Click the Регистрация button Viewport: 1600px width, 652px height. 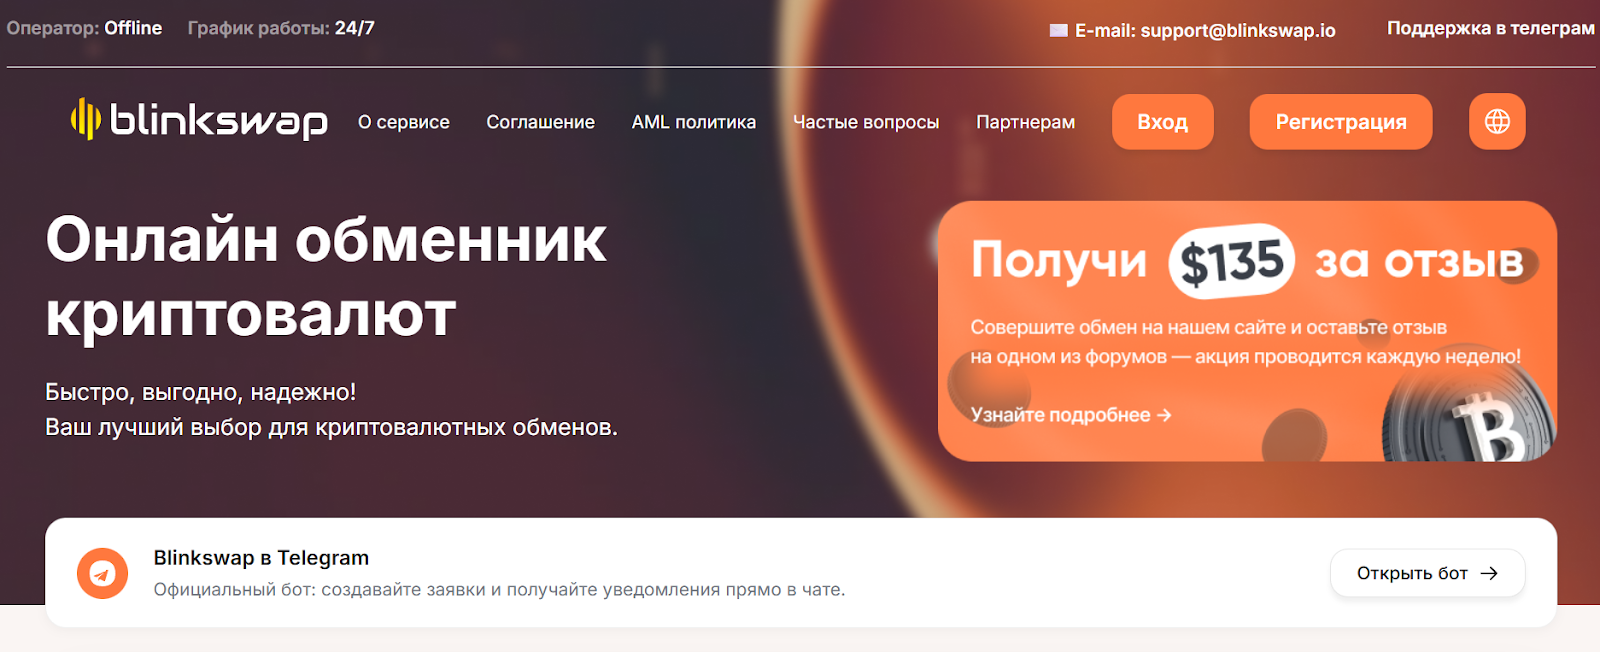pyautogui.click(x=1341, y=122)
